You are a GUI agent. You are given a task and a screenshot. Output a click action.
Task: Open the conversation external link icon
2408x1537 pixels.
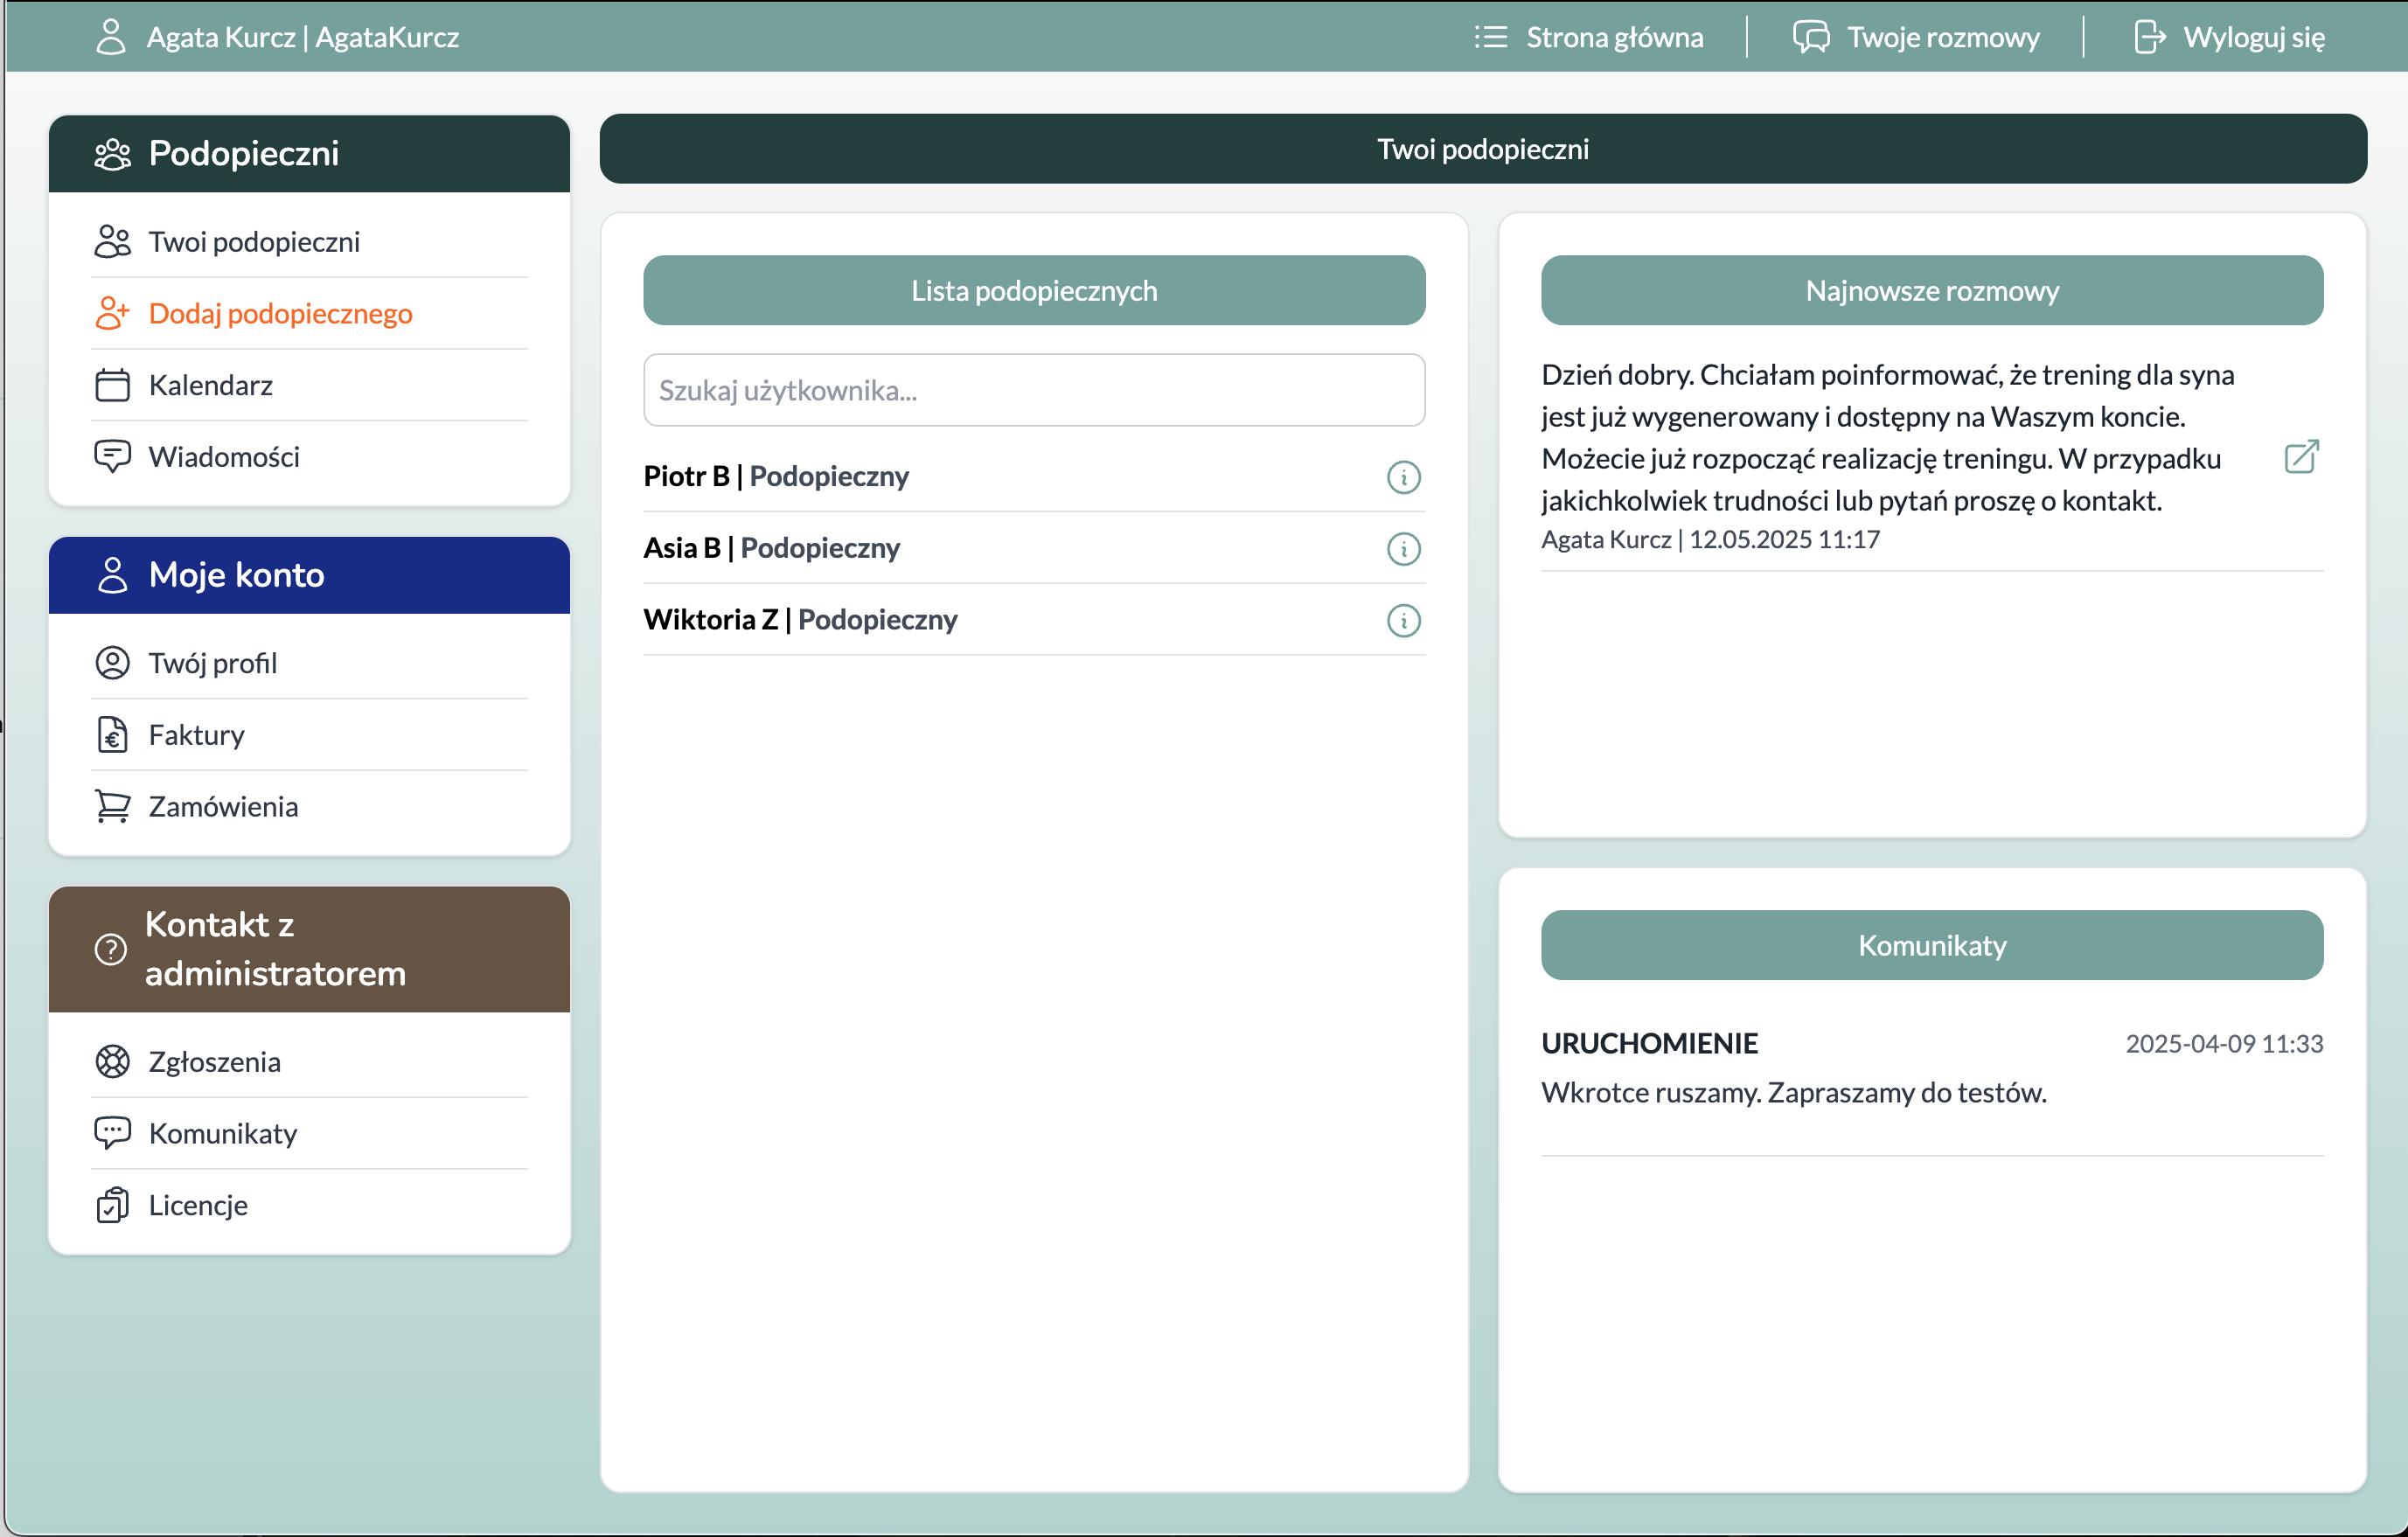point(2301,457)
